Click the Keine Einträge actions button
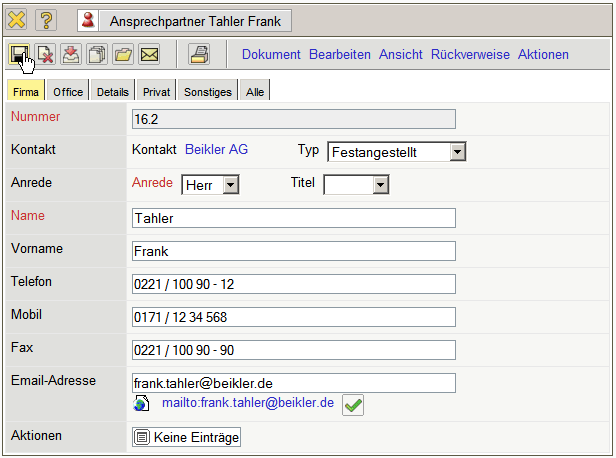 [x=187, y=437]
